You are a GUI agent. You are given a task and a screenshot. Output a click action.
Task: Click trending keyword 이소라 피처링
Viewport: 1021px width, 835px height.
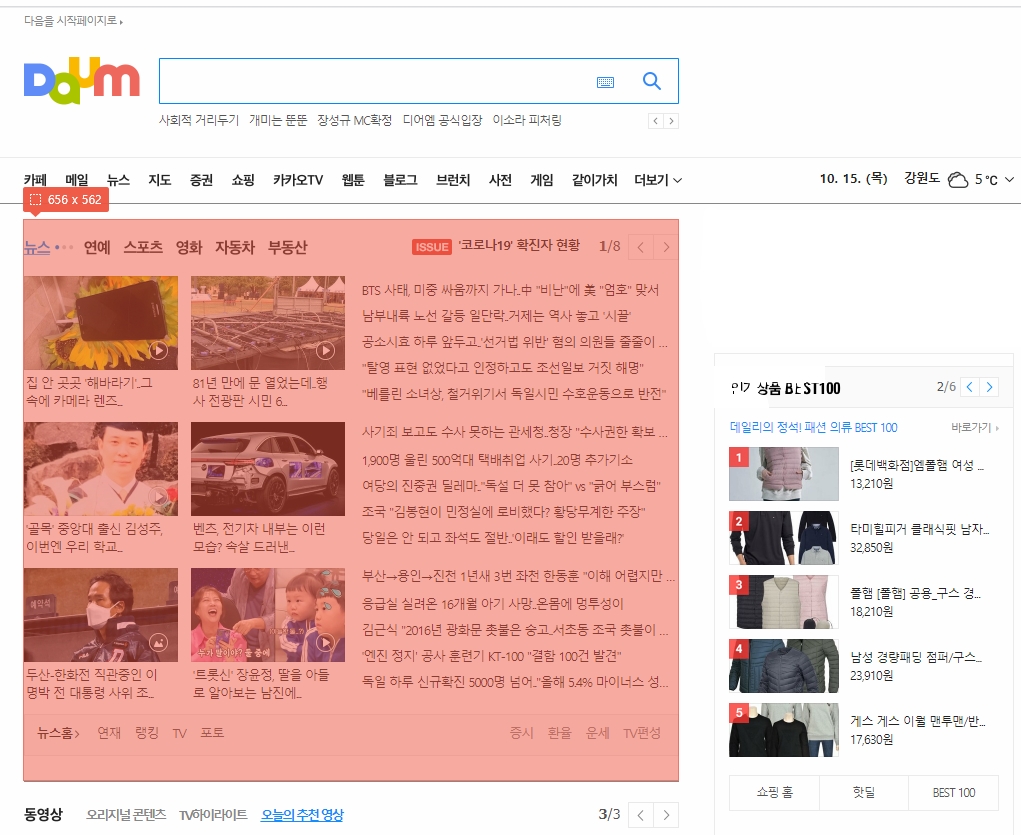527,120
